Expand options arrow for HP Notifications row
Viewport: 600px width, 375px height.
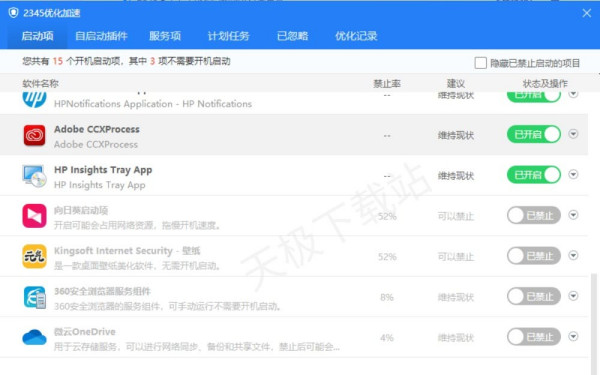[573, 94]
